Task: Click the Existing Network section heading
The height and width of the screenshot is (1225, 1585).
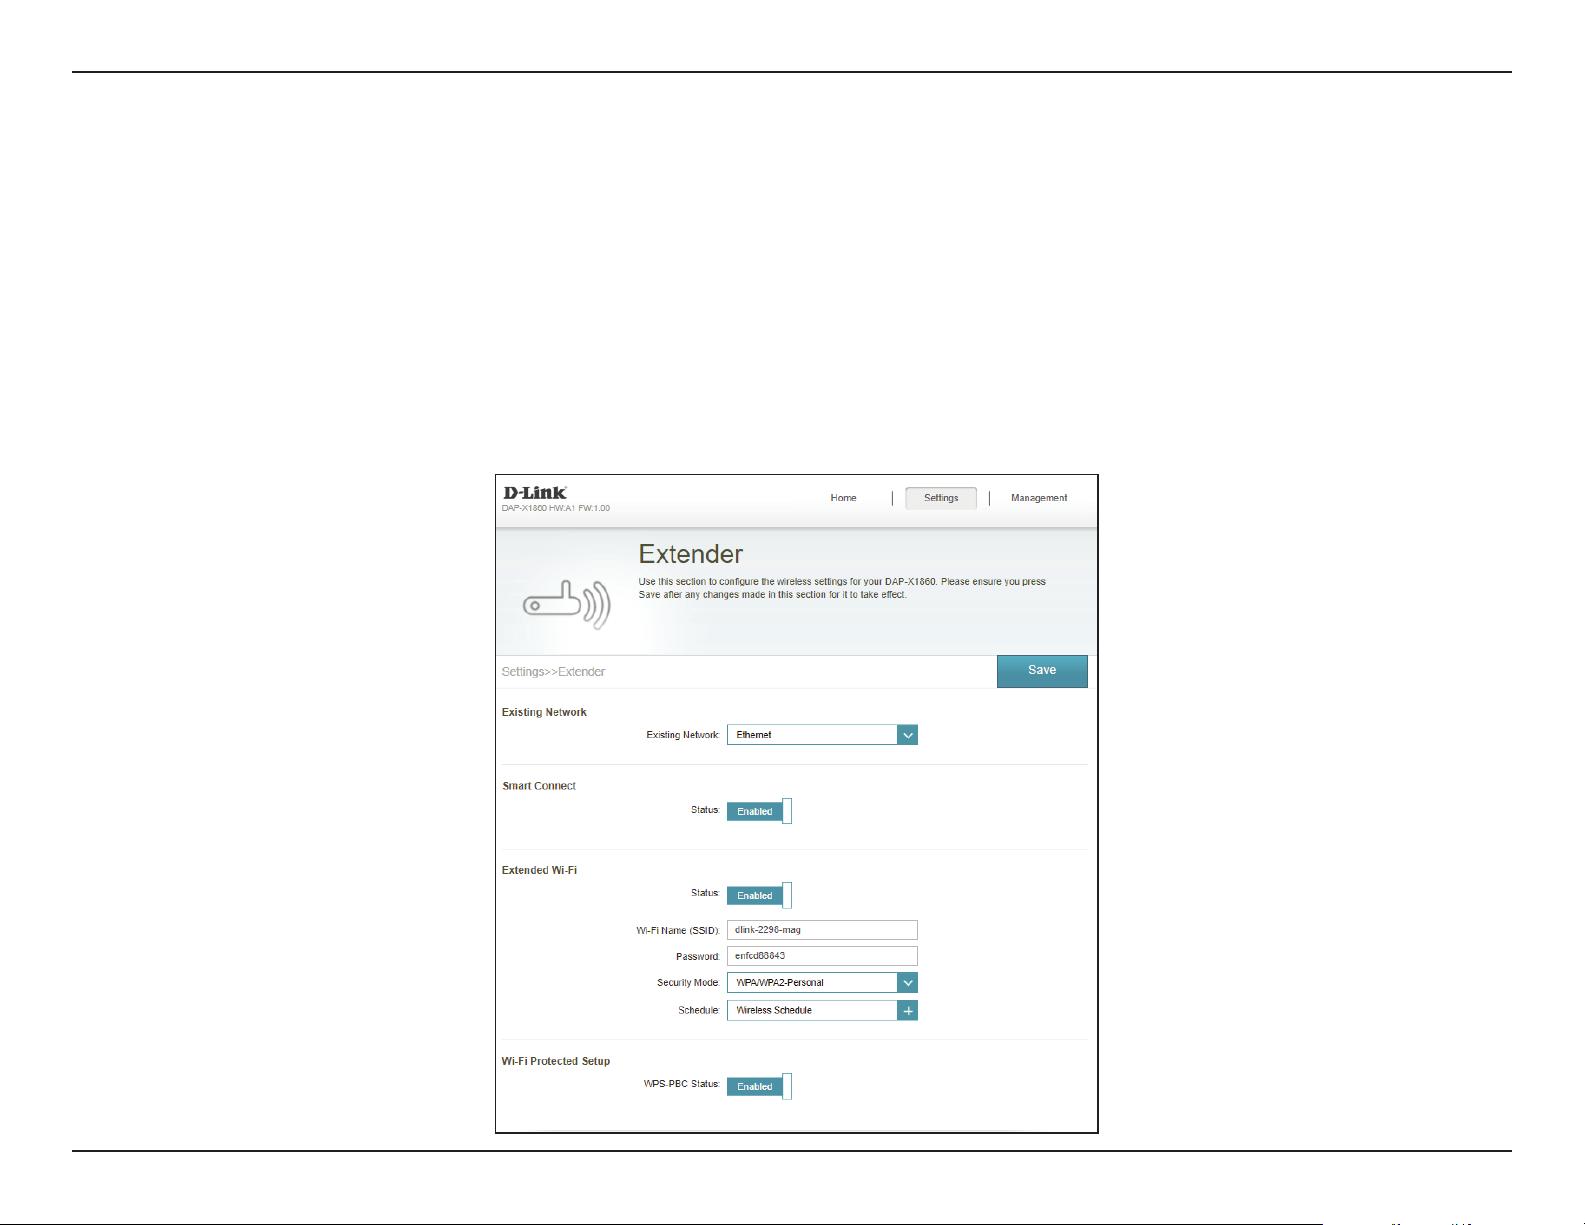Action: tap(544, 712)
